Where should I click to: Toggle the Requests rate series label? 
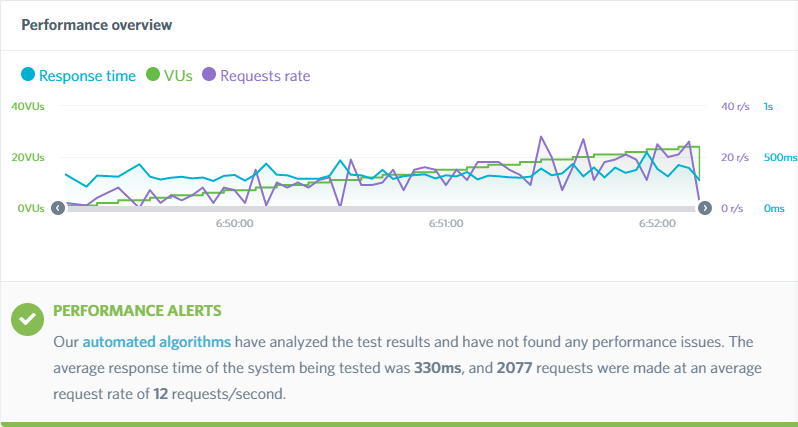click(x=264, y=76)
